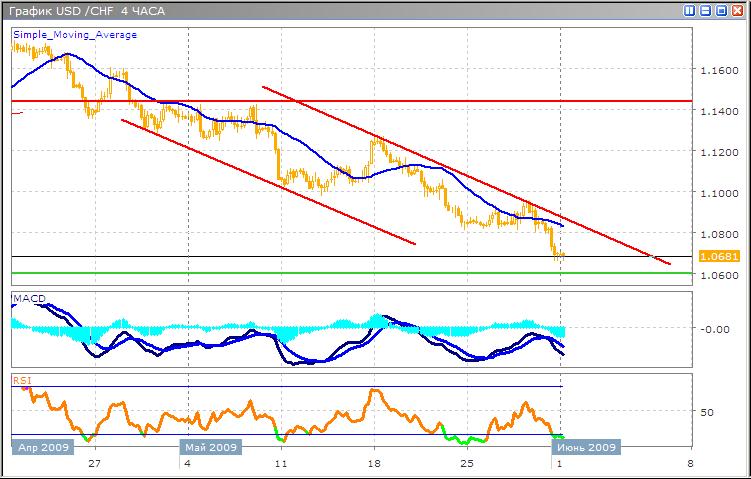The height and width of the screenshot is (479, 751).
Task: Click the 1.1600 price axis label
Action: [718, 71]
